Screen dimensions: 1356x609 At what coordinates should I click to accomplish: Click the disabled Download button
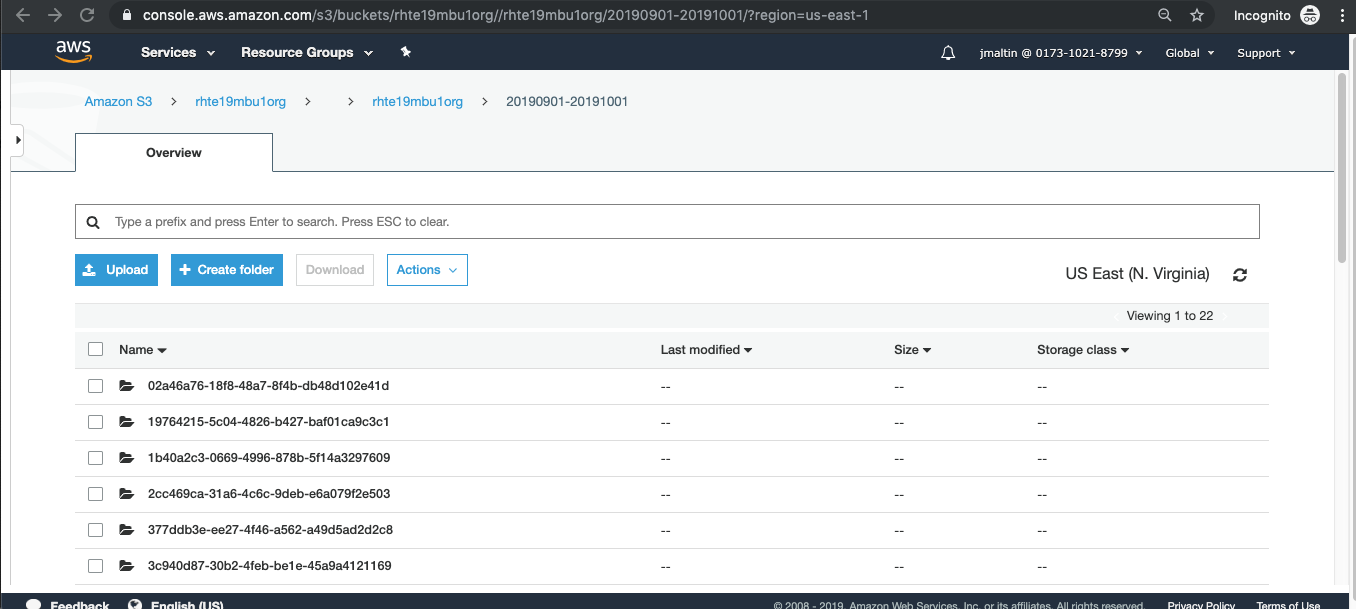pyautogui.click(x=335, y=270)
